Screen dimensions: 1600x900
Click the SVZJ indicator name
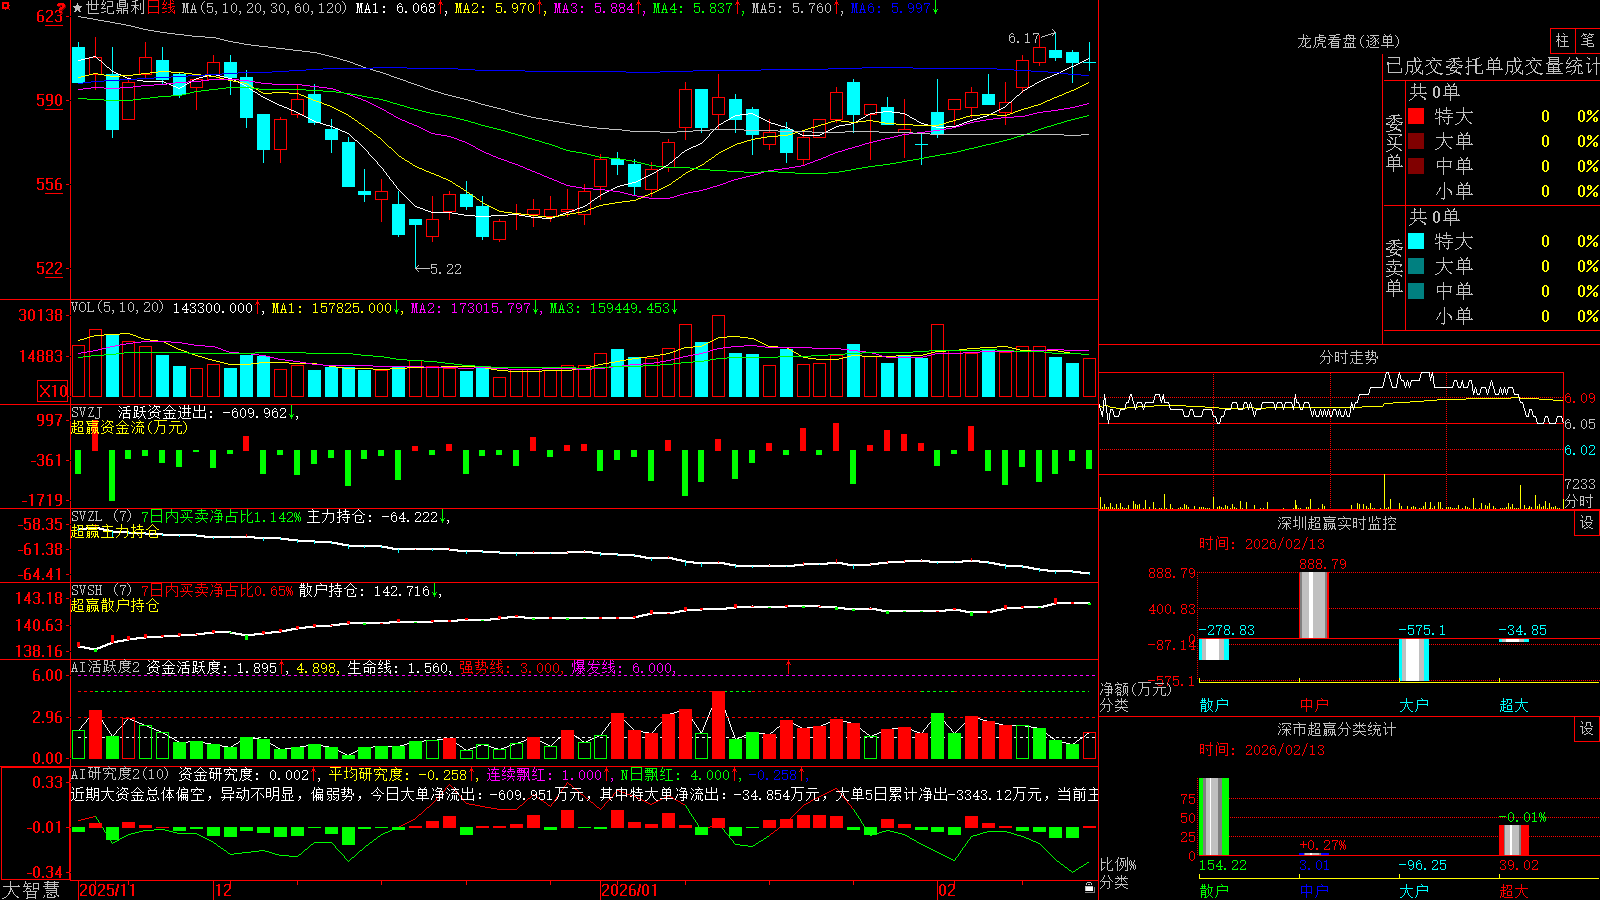pyautogui.click(x=87, y=412)
